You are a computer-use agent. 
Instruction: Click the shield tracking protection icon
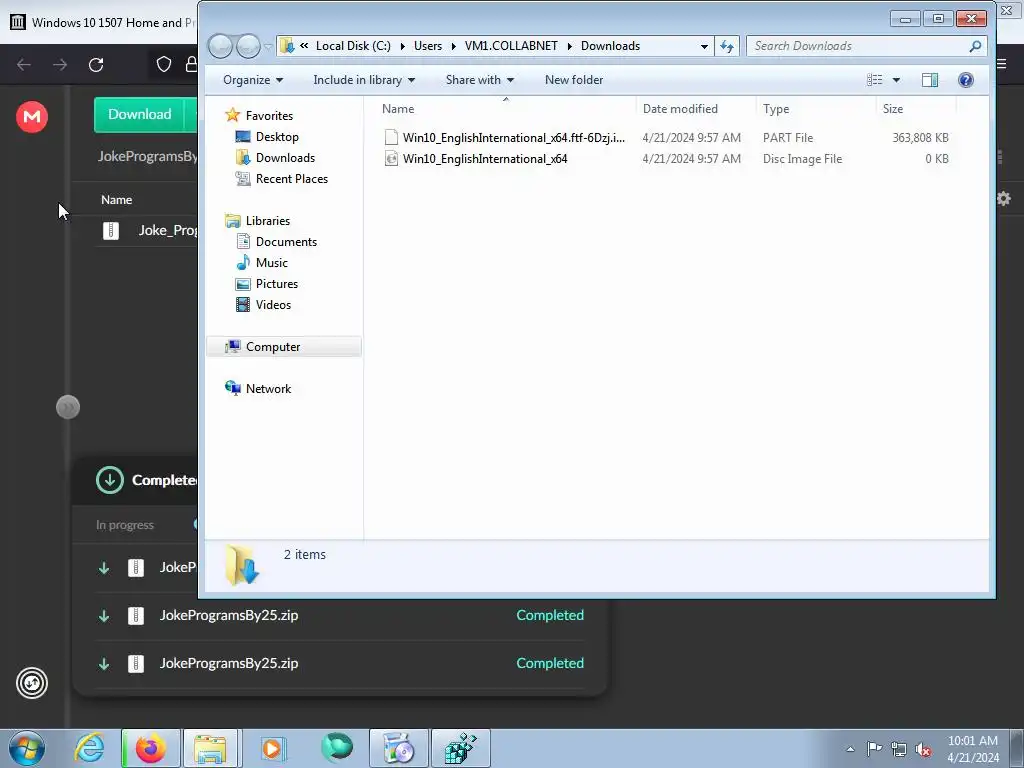[164, 64]
